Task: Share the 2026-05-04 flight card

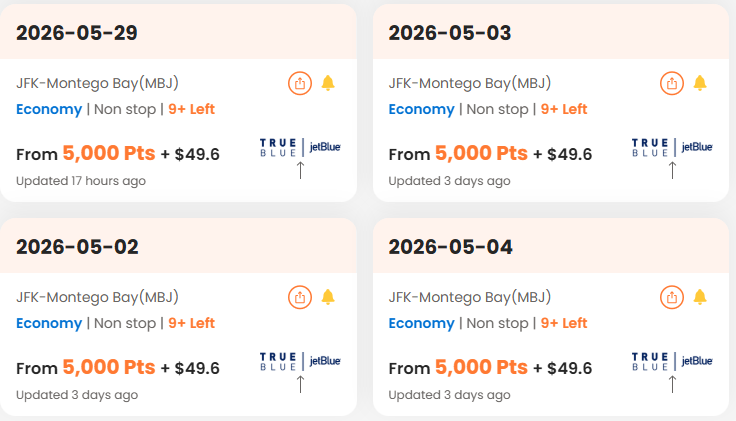Action: [671, 297]
